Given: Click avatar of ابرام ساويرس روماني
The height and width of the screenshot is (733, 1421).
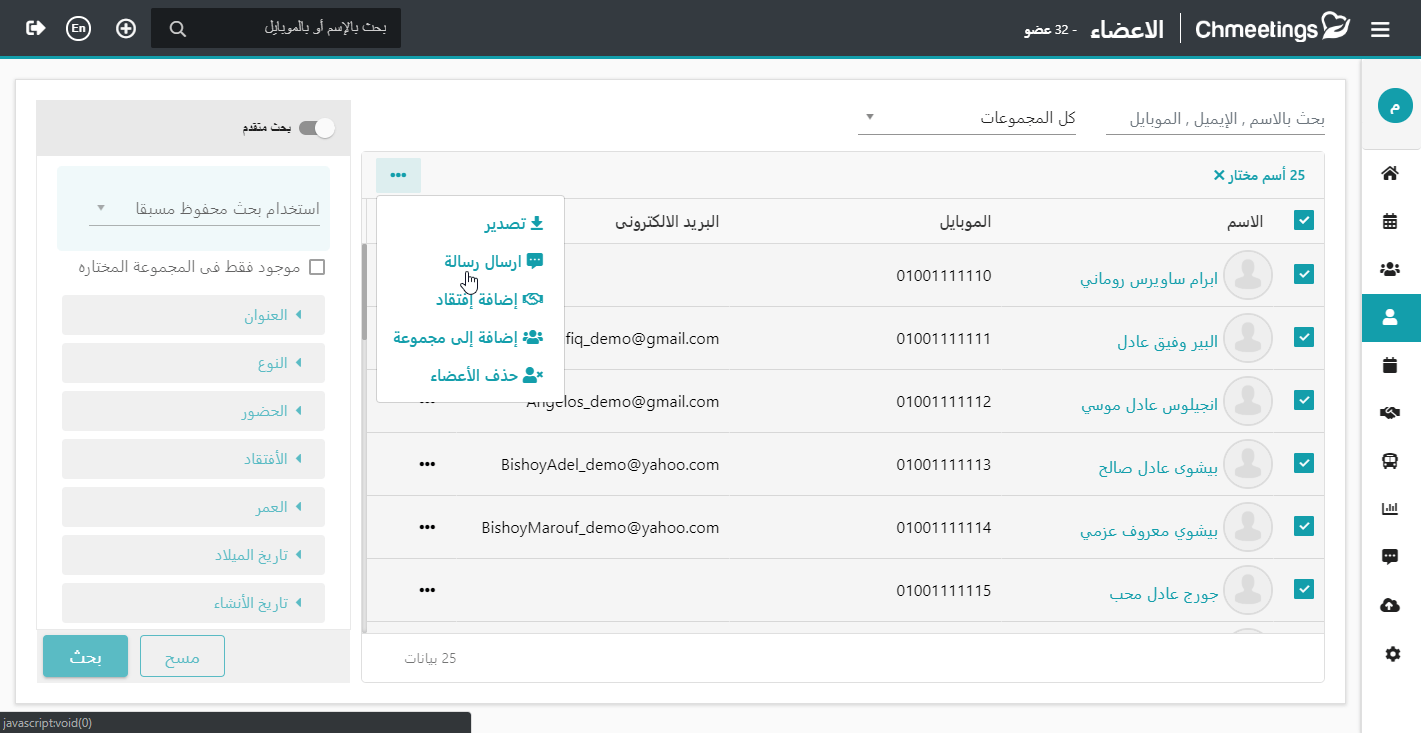Looking at the screenshot, I should coord(1248,275).
